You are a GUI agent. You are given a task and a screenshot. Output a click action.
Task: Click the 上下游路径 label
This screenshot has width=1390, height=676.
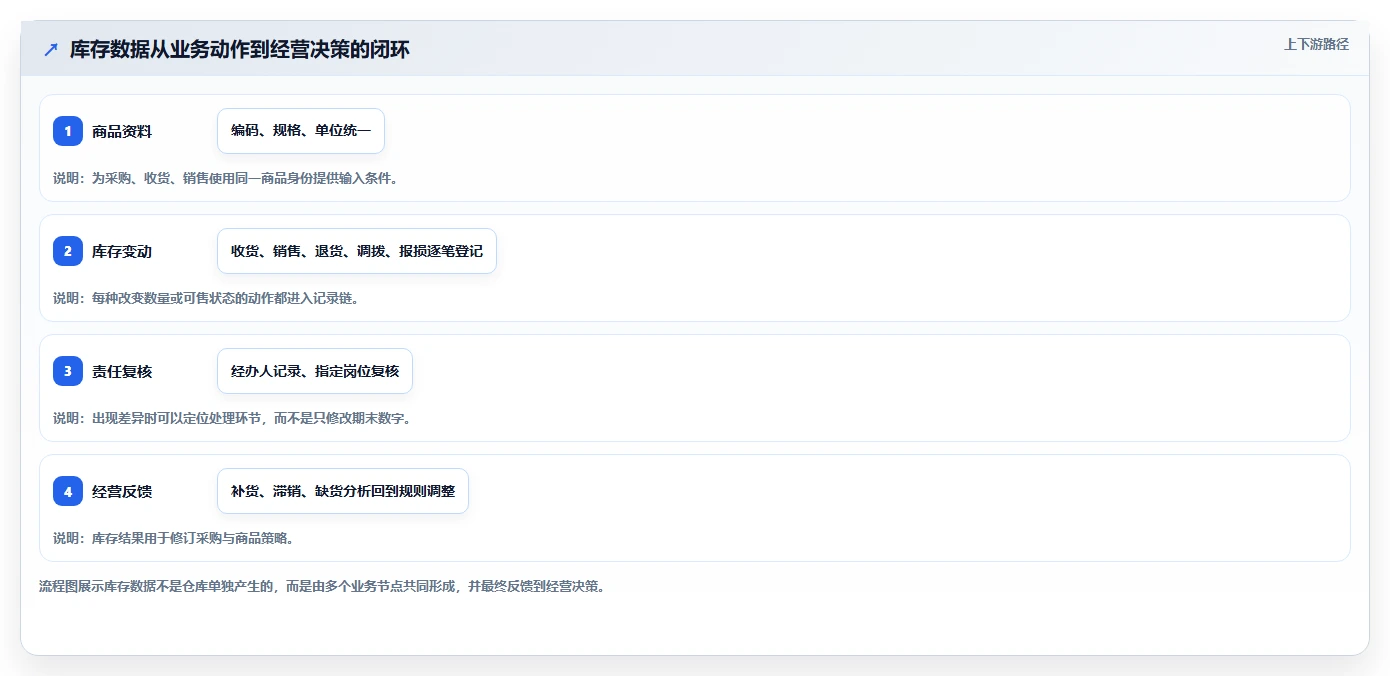tap(1316, 44)
